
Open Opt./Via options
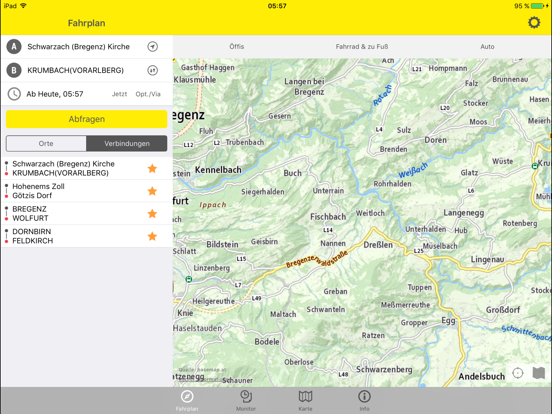point(148,94)
